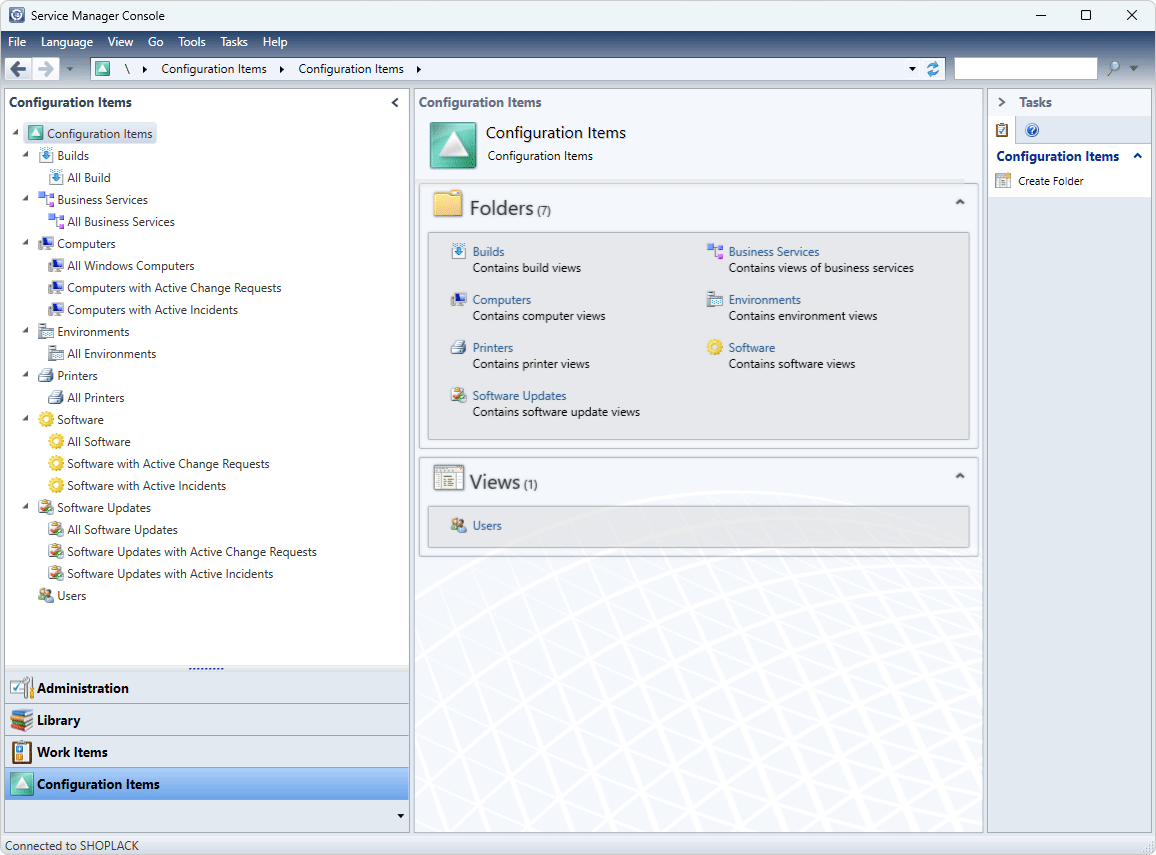Click the Environments tree icon
Screen dimensions: 1156x855
(46, 332)
